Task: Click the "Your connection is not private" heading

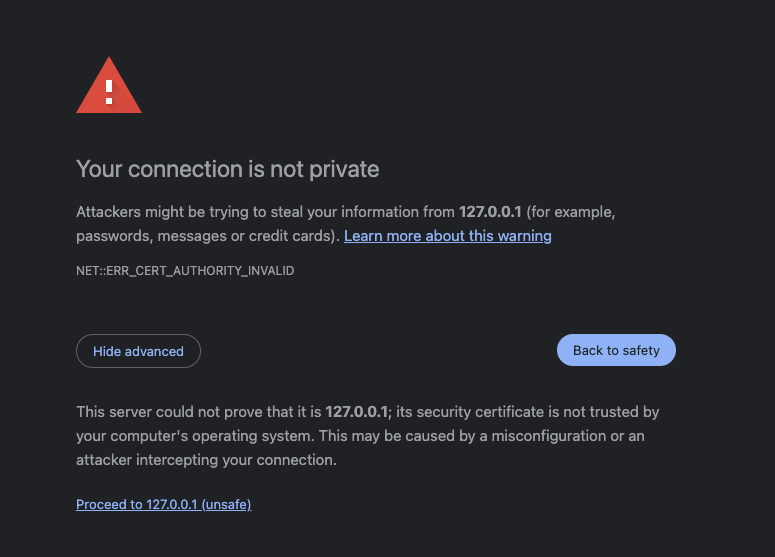Action: 227,169
